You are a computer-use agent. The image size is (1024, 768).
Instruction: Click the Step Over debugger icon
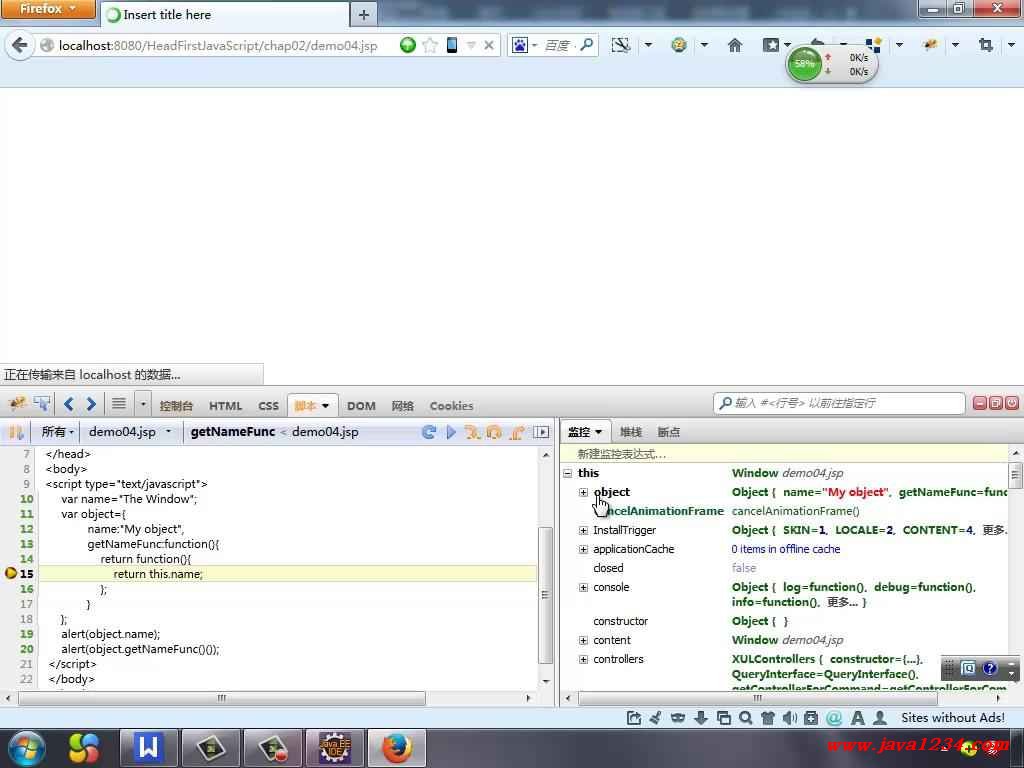point(494,432)
